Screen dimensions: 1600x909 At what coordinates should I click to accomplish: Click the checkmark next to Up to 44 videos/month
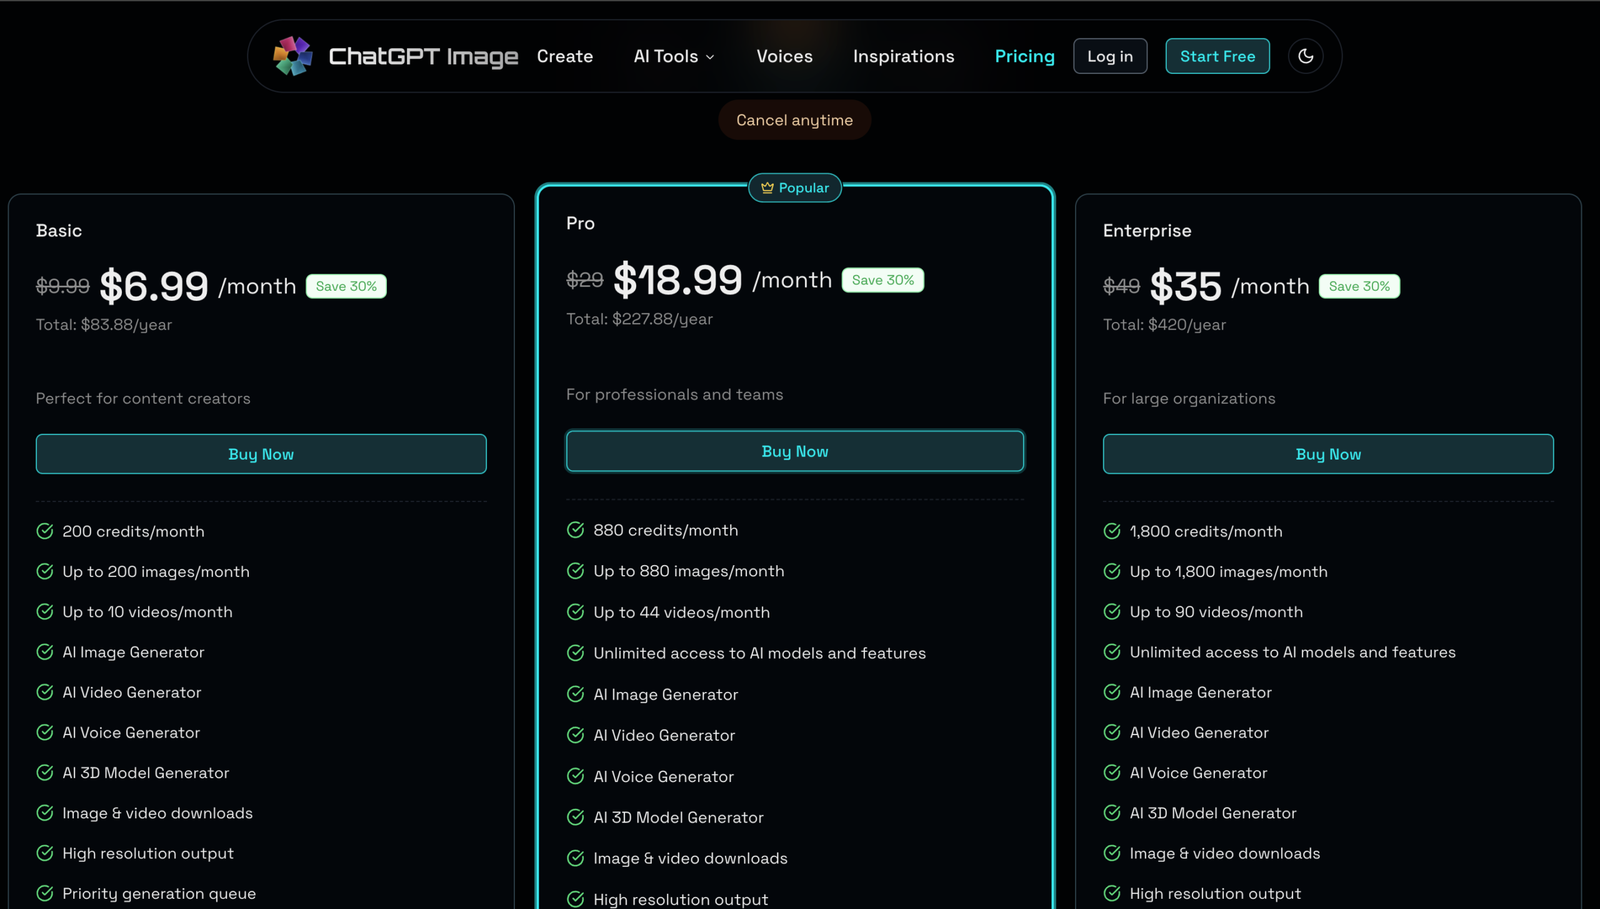575,612
